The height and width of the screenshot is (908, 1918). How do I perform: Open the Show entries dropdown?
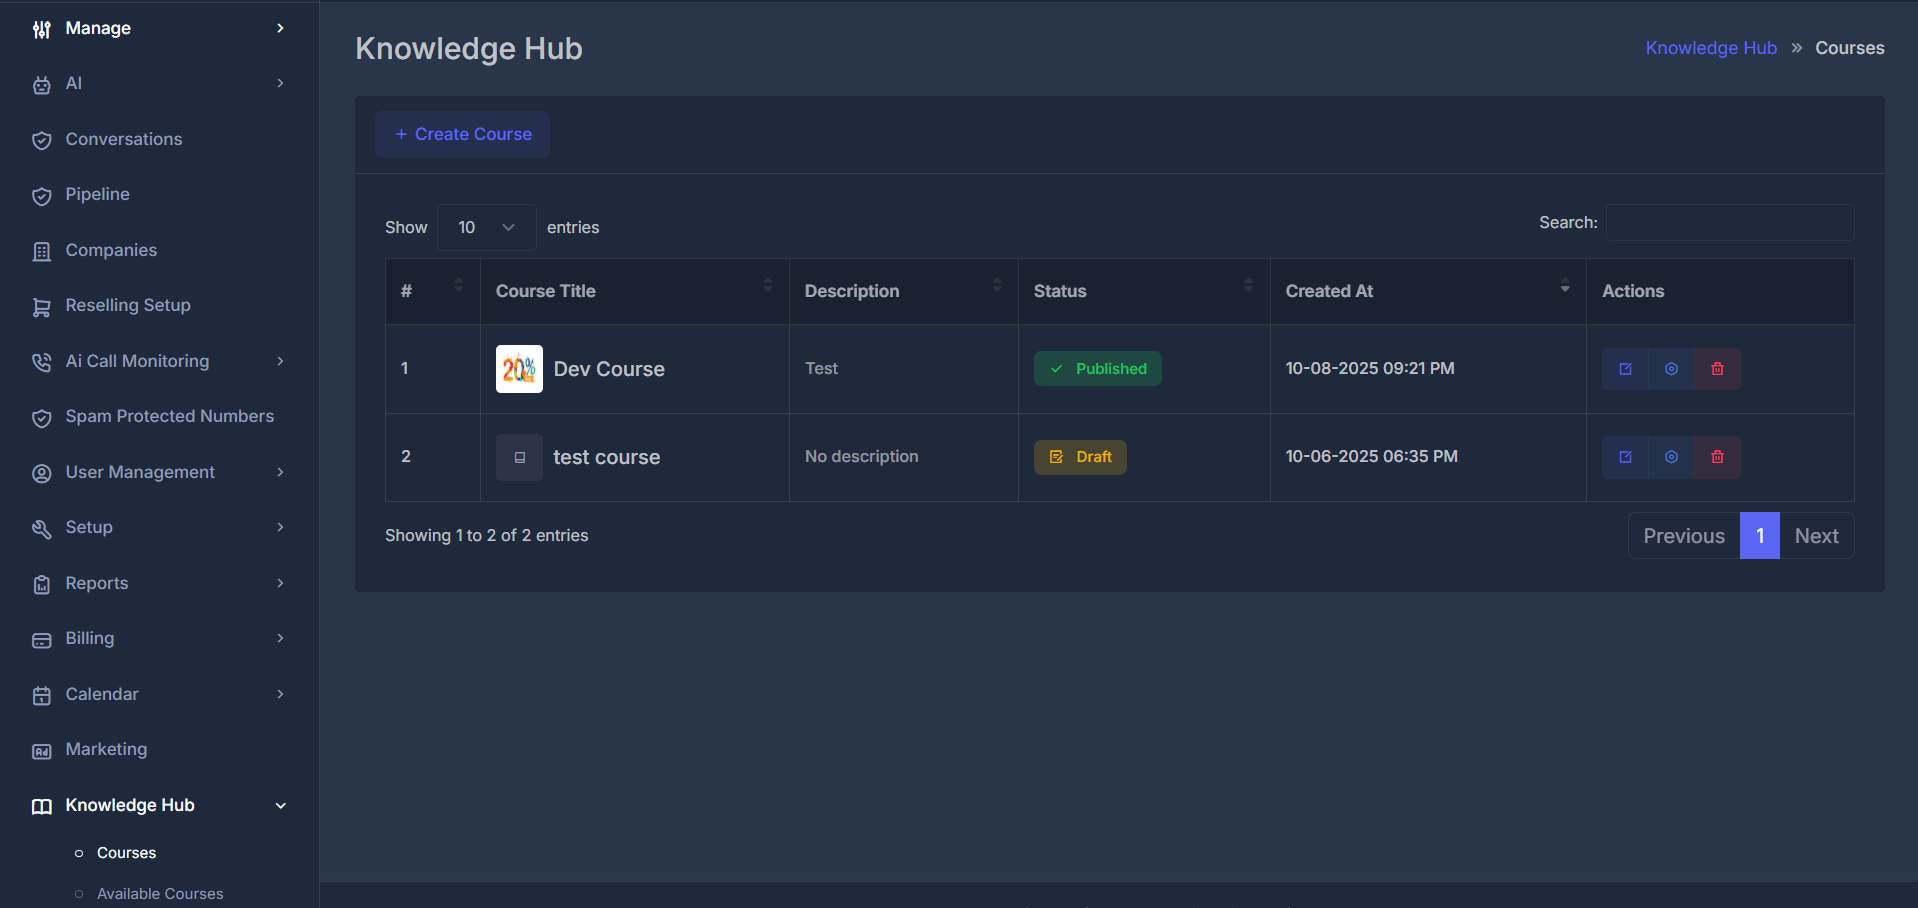click(486, 227)
